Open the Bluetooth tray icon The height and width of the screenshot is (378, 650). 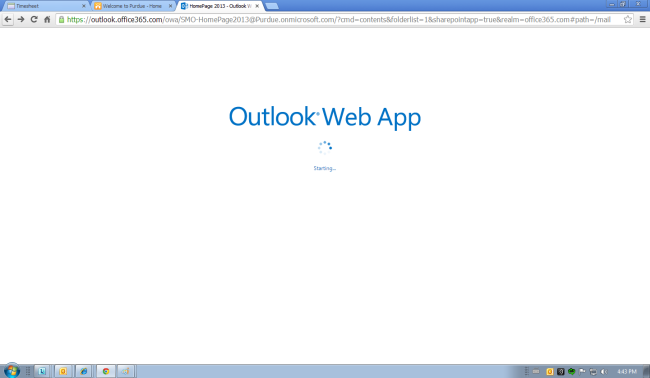tap(560, 371)
